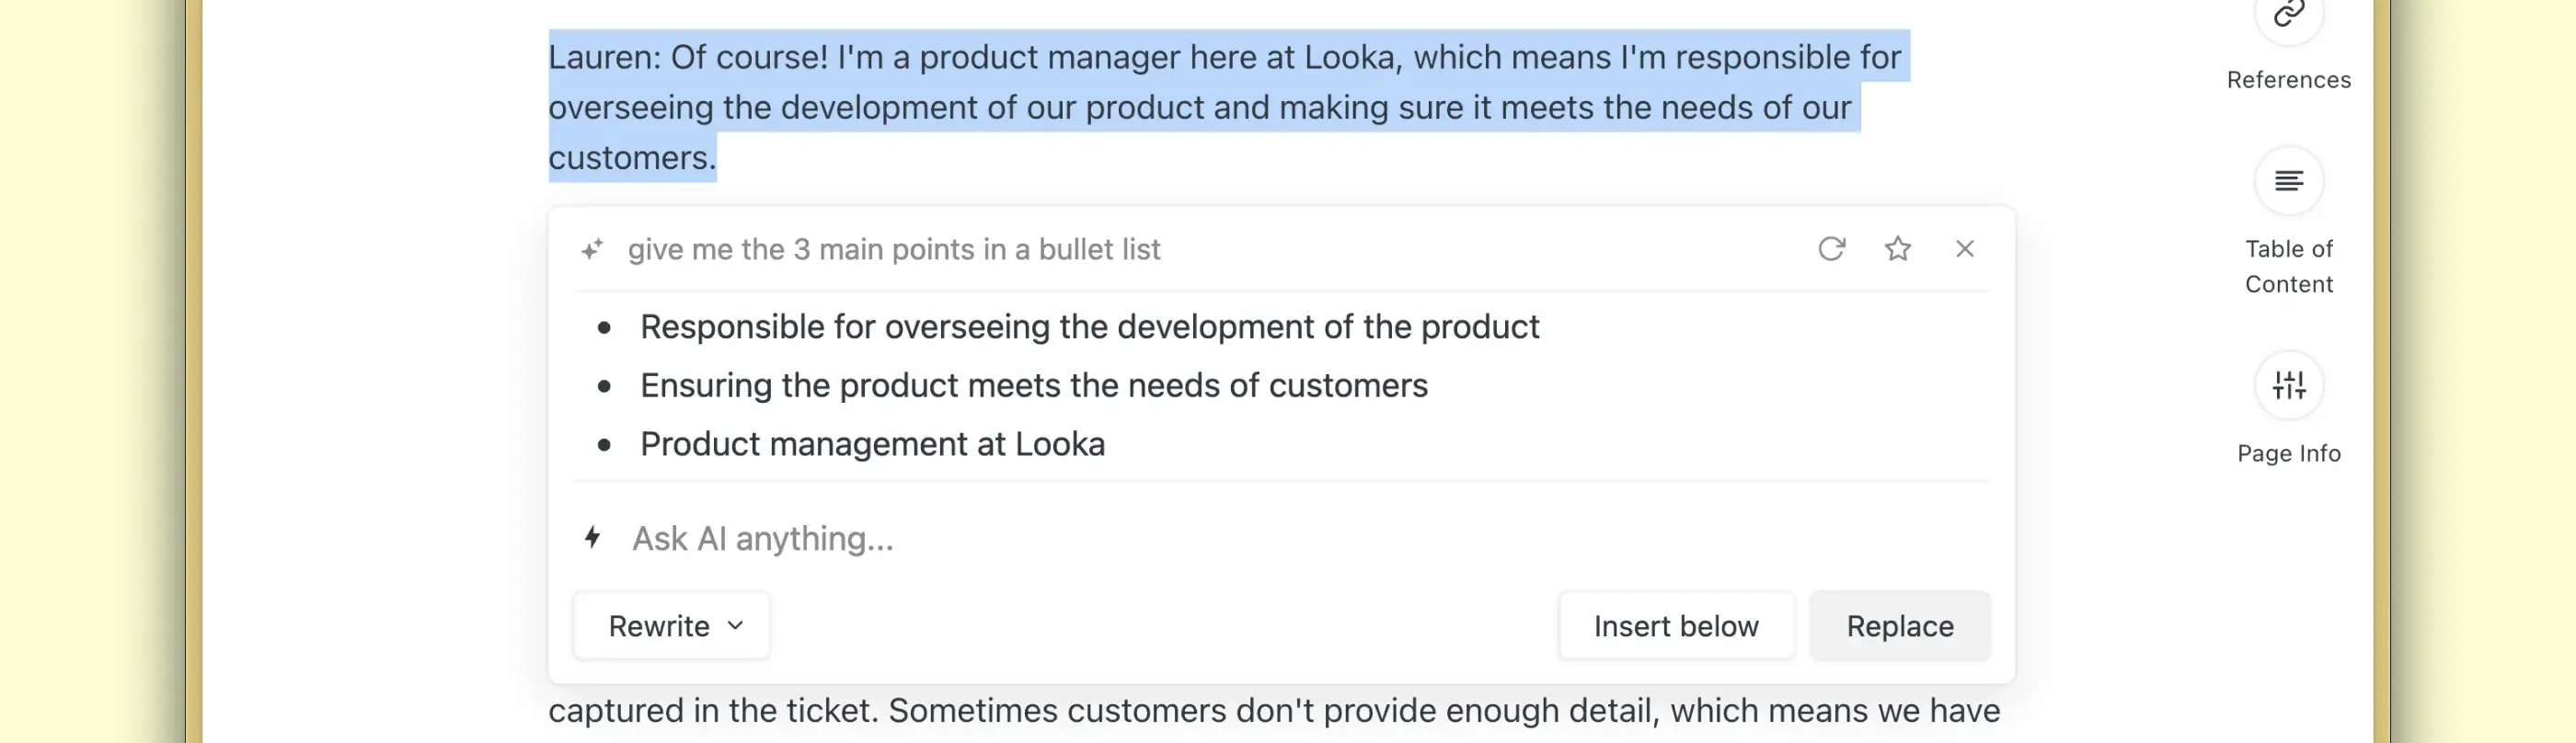Screen dimensions: 2576x743
Task: Open the Table of Content icon
Action: (x=2288, y=181)
